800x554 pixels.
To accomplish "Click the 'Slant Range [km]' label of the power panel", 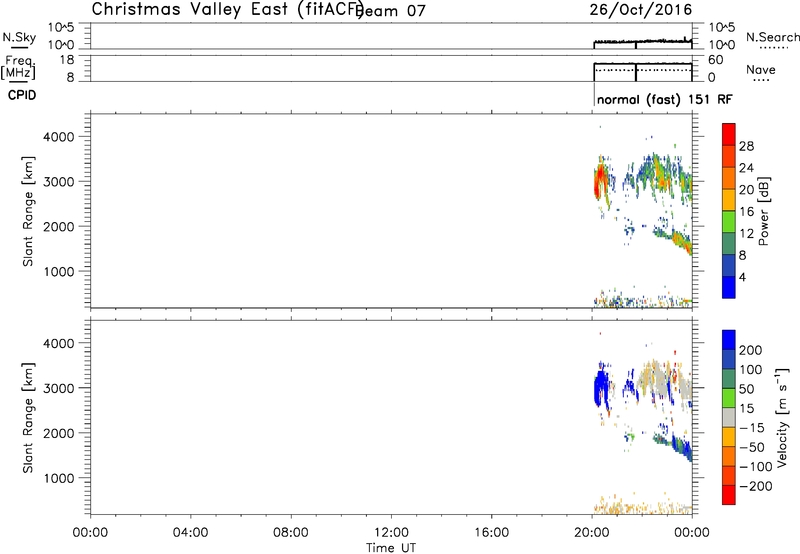I will (x=28, y=211).
